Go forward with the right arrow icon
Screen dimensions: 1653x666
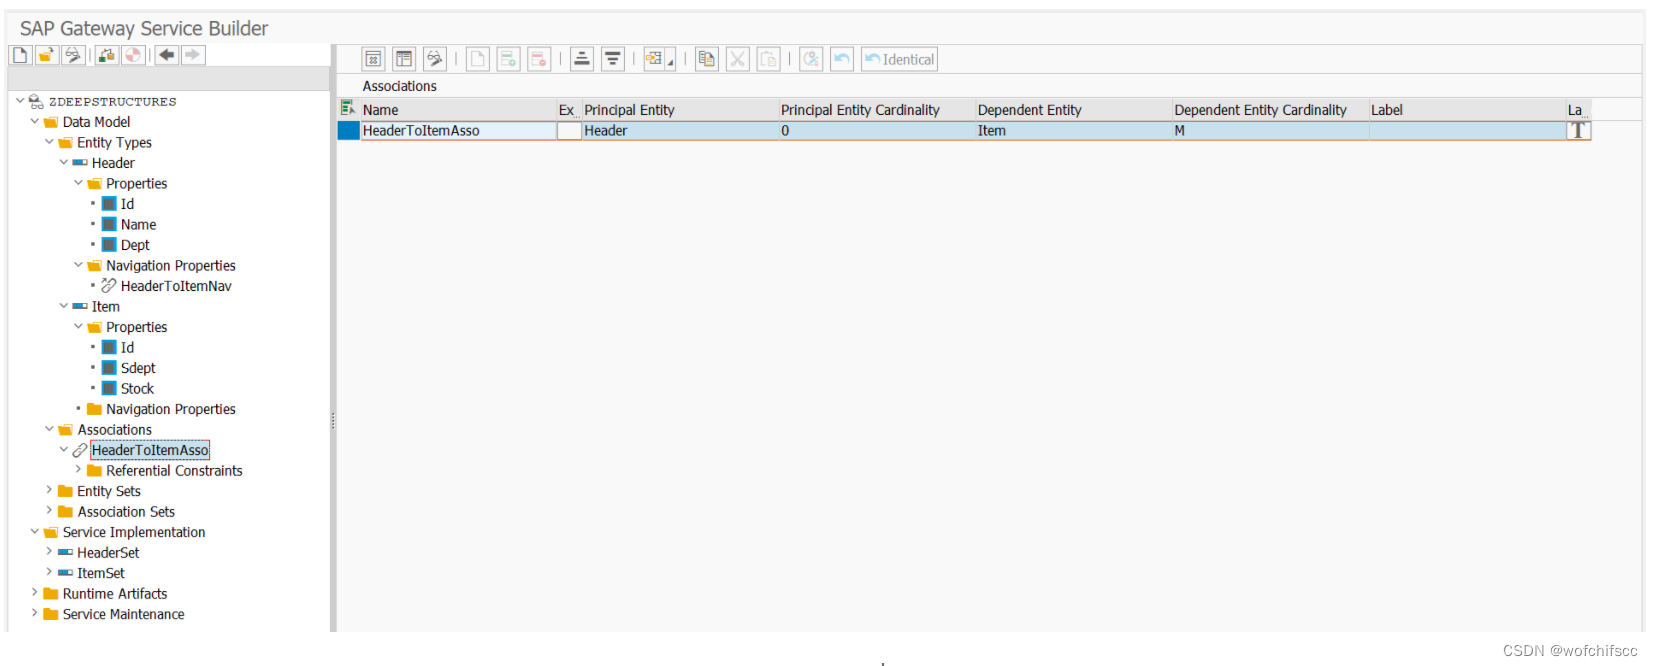pyautogui.click(x=193, y=55)
